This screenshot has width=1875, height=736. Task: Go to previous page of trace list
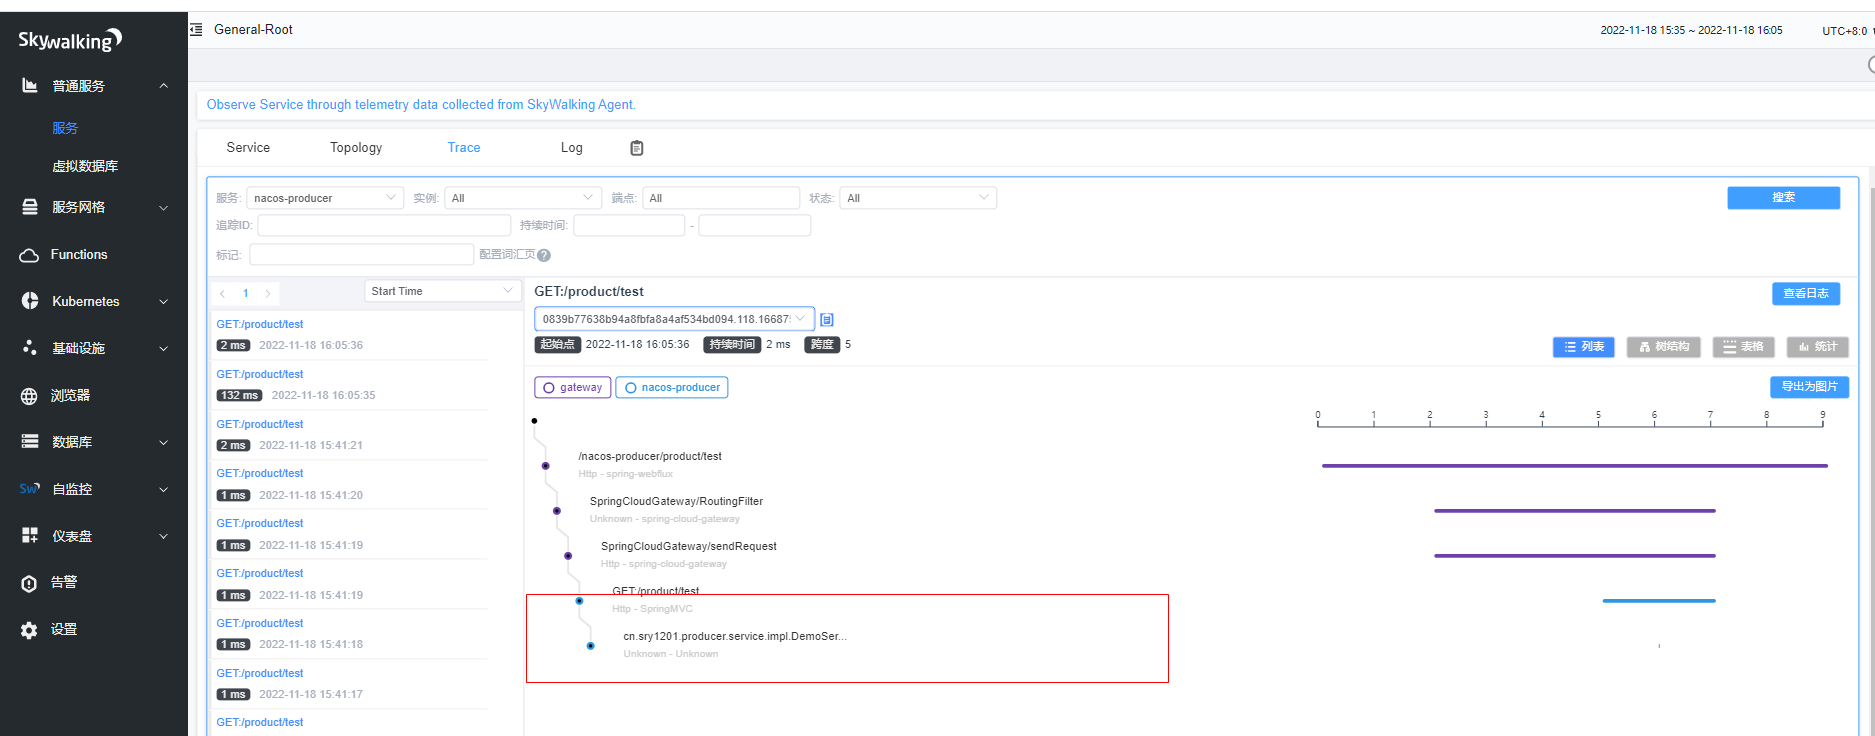(223, 293)
